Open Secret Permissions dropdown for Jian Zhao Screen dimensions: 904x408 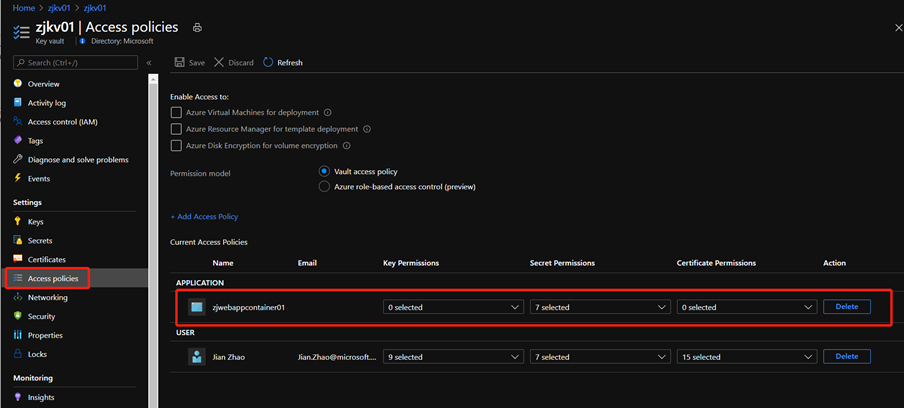600,357
